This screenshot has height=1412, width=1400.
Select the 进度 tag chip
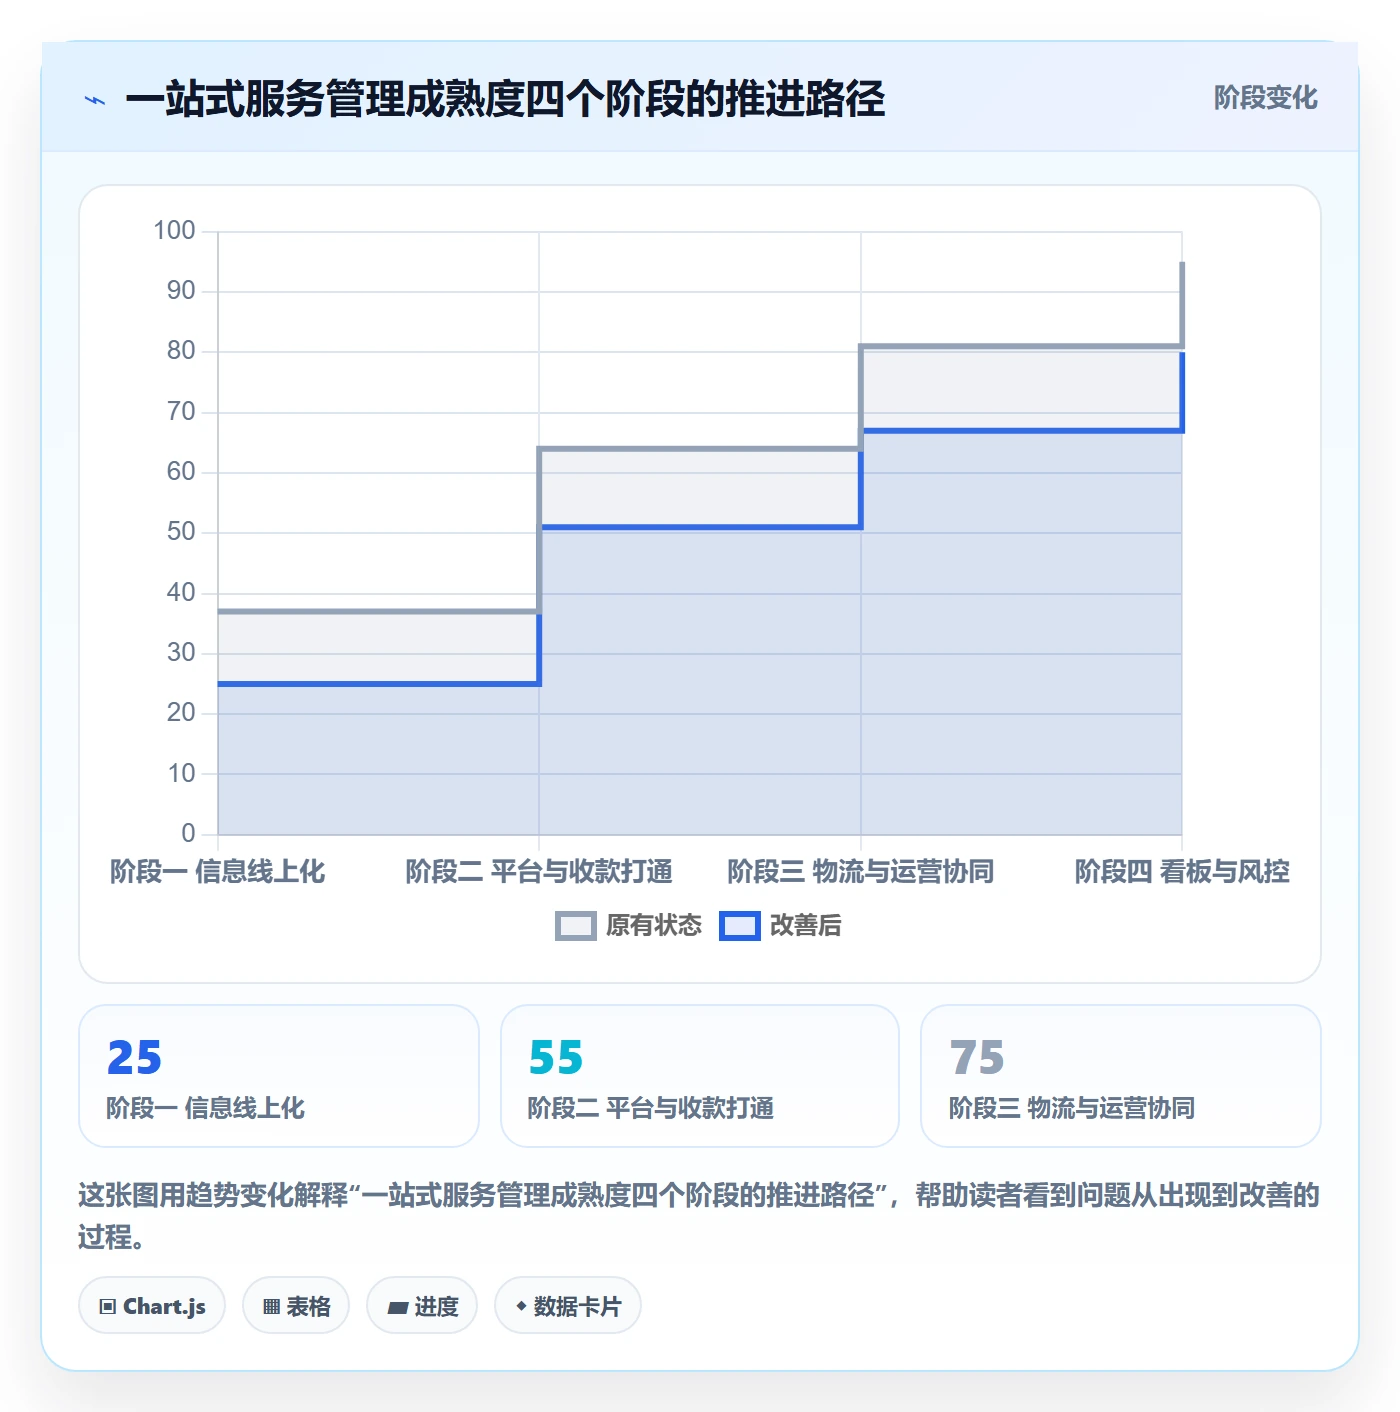[x=422, y=1305]
